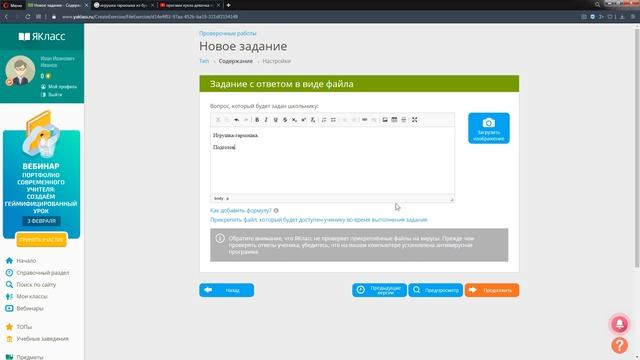Click the cut icon in editor toolbar
640x360 pixels.
(x=218, y=120)
